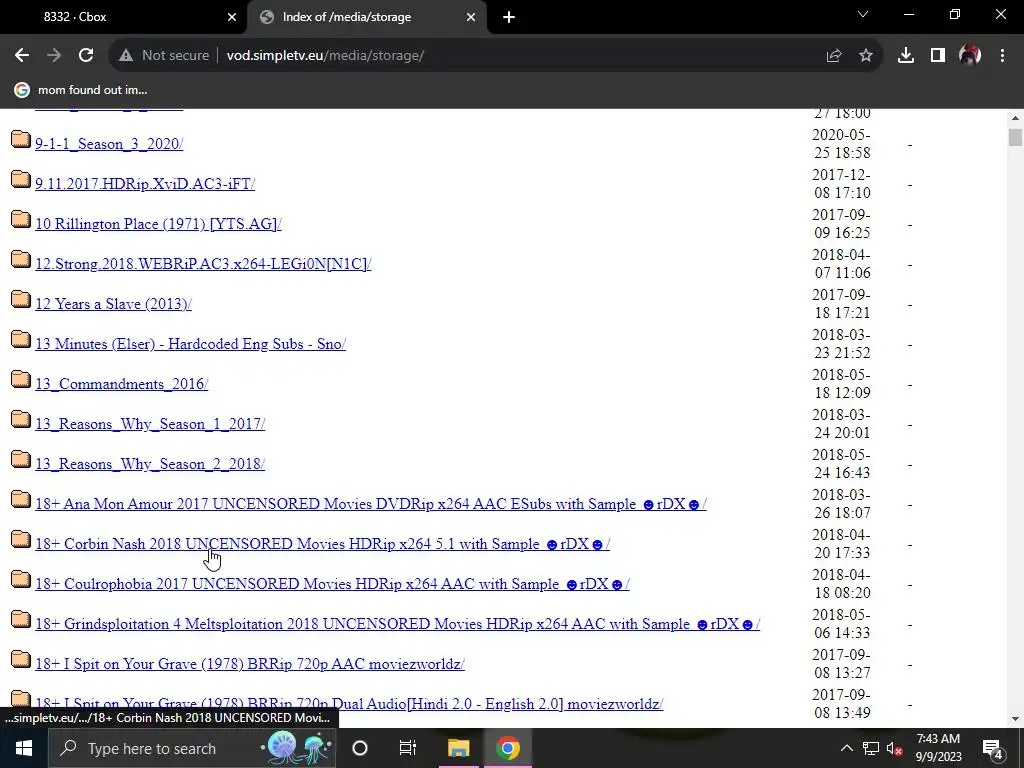Click folder icon beside Coulrophobia 2017

coord(21,579)
